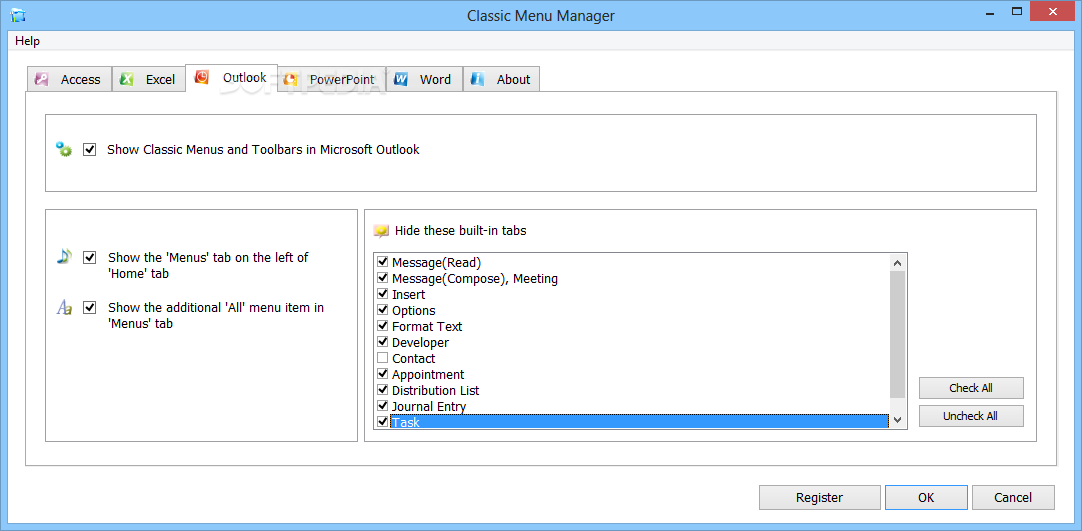Uncheck the Appointment checkbox
The width and height of the screenshot is (1082, 531).
[x=382, y=374]
